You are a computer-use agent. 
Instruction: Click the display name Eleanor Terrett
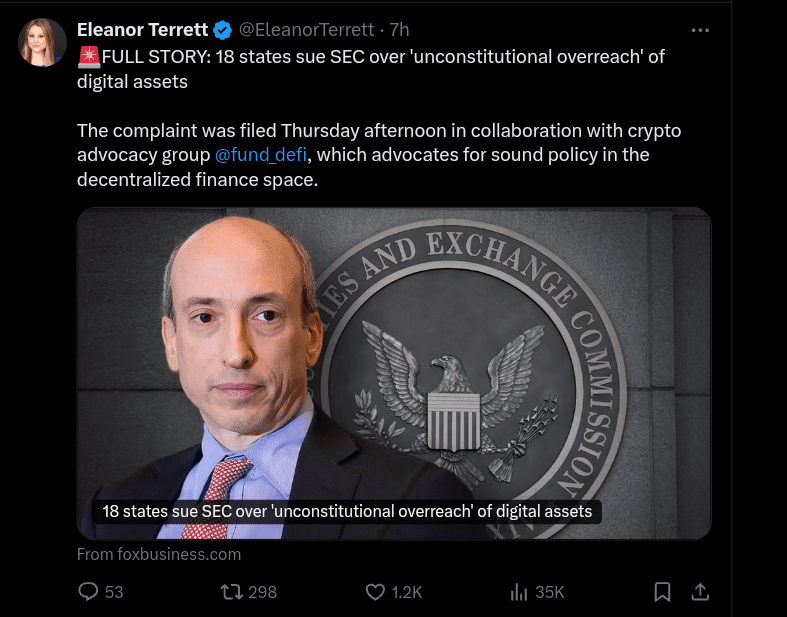coord(142,30)
